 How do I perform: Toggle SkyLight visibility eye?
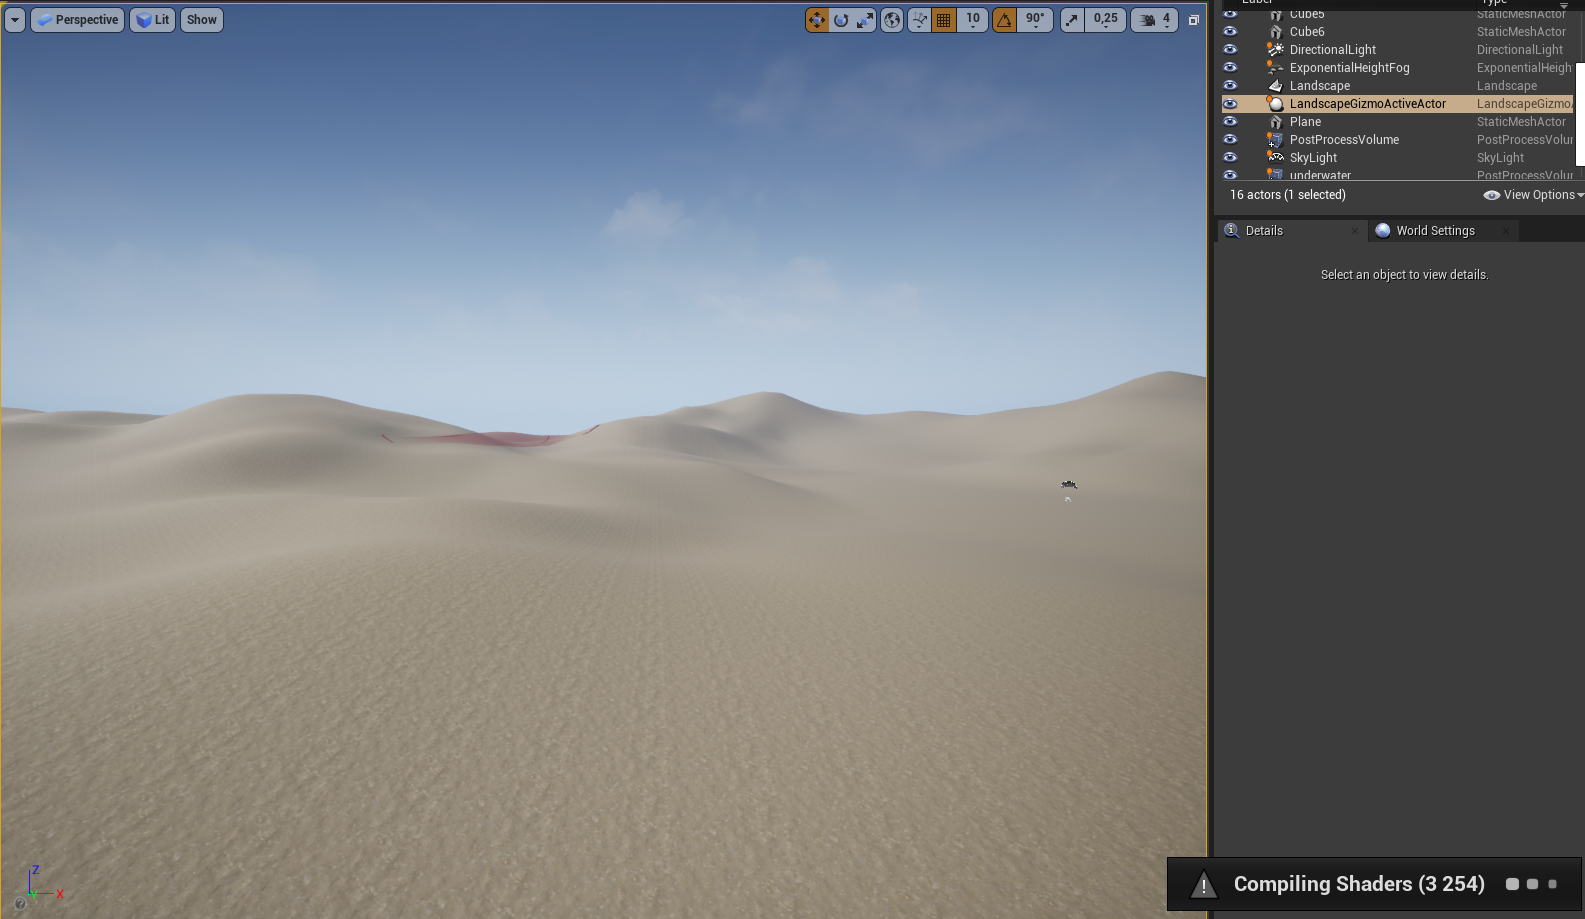(x=1230, y=158)
